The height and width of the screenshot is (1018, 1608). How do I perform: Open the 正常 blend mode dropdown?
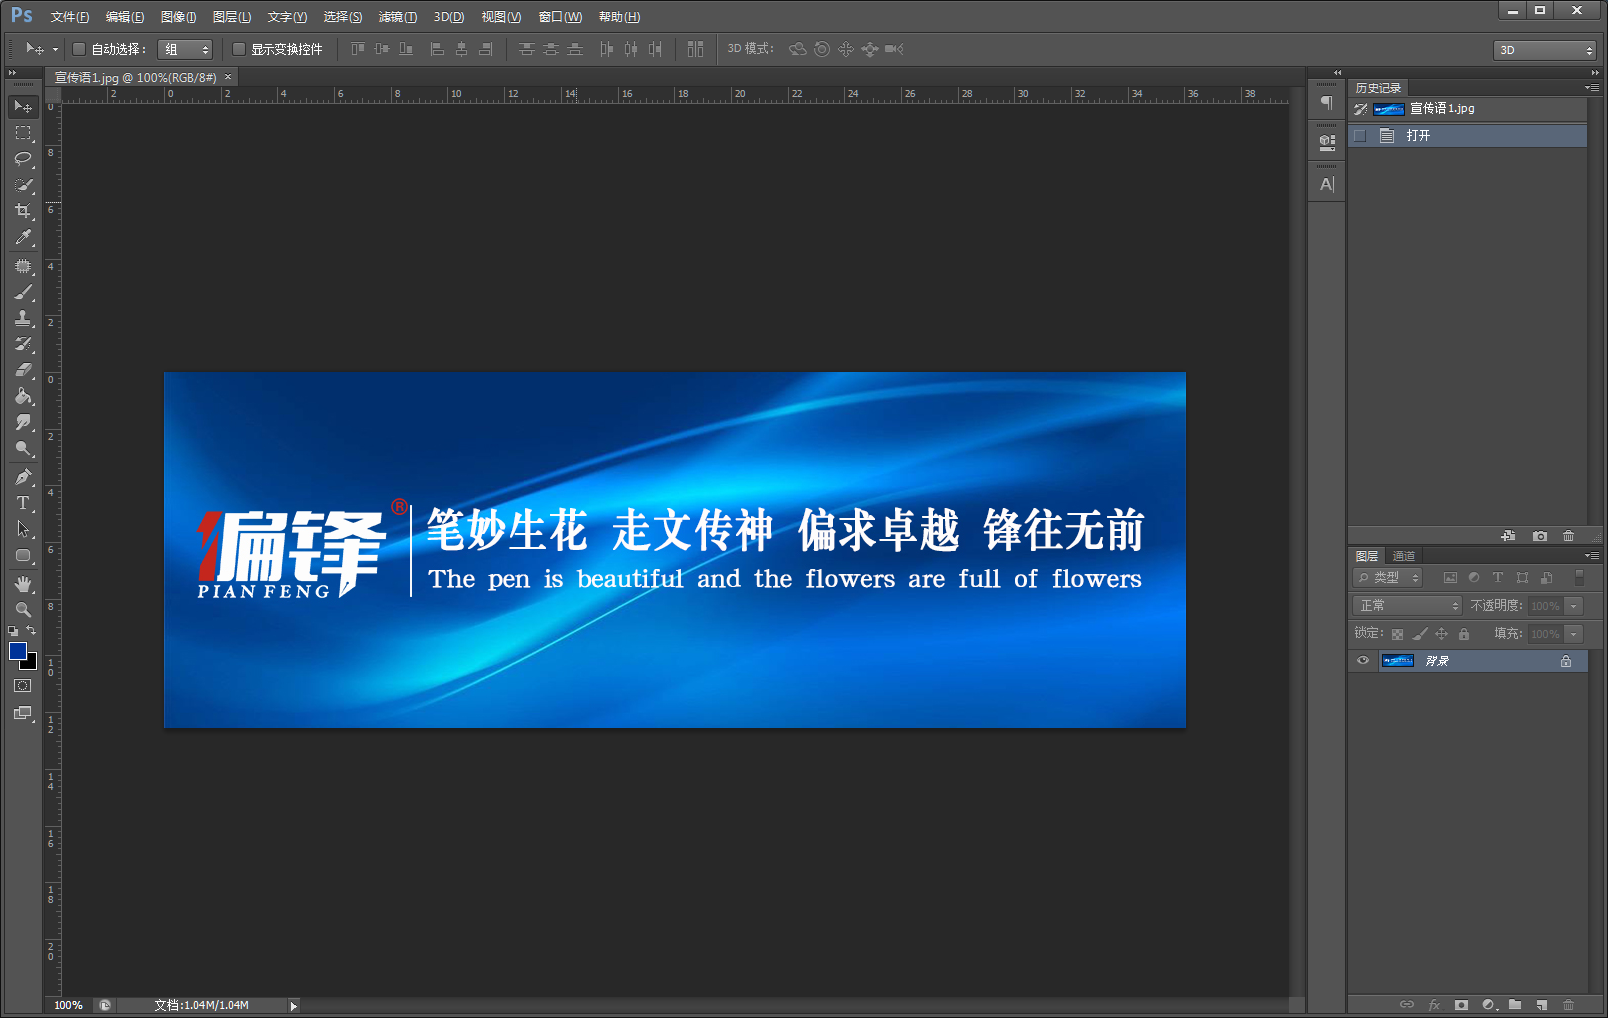click(1408, 605)
